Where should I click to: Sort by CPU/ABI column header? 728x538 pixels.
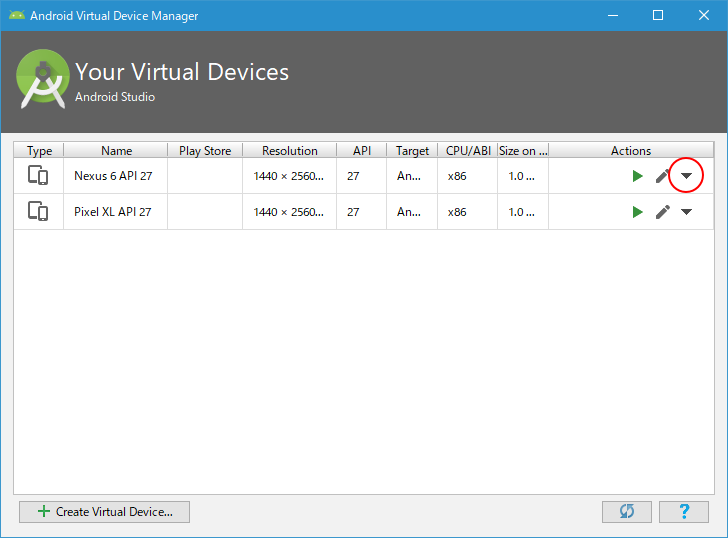[468, 150]
